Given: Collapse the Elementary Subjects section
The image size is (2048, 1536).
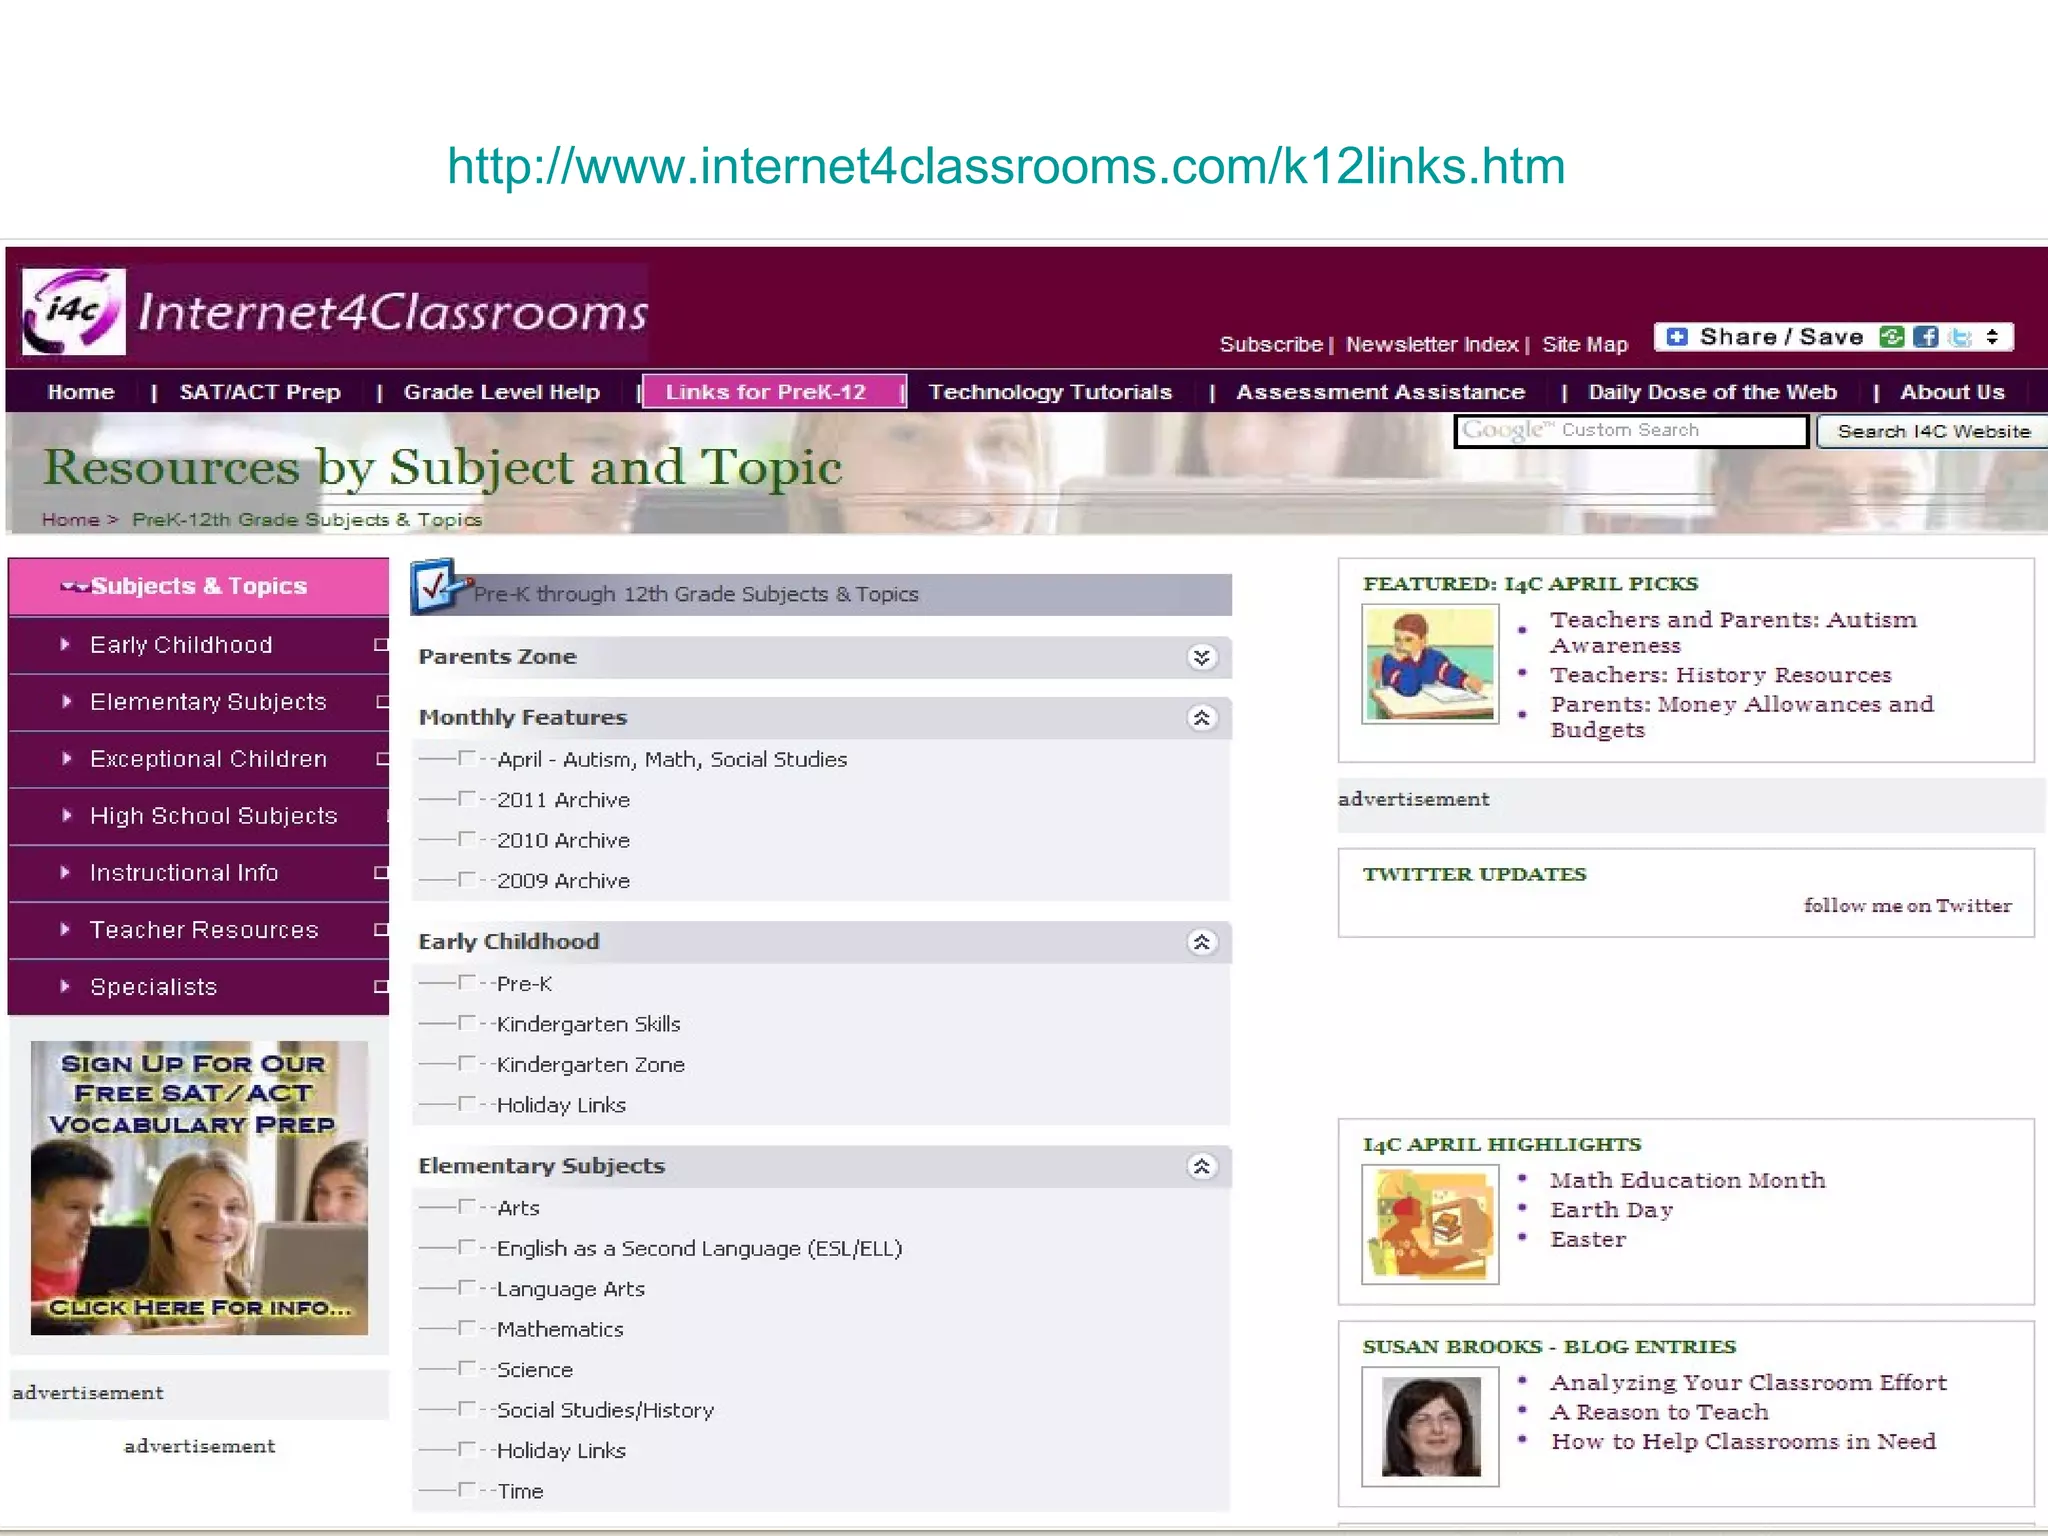Looking at the screenshot, I should (1202, 1166).
